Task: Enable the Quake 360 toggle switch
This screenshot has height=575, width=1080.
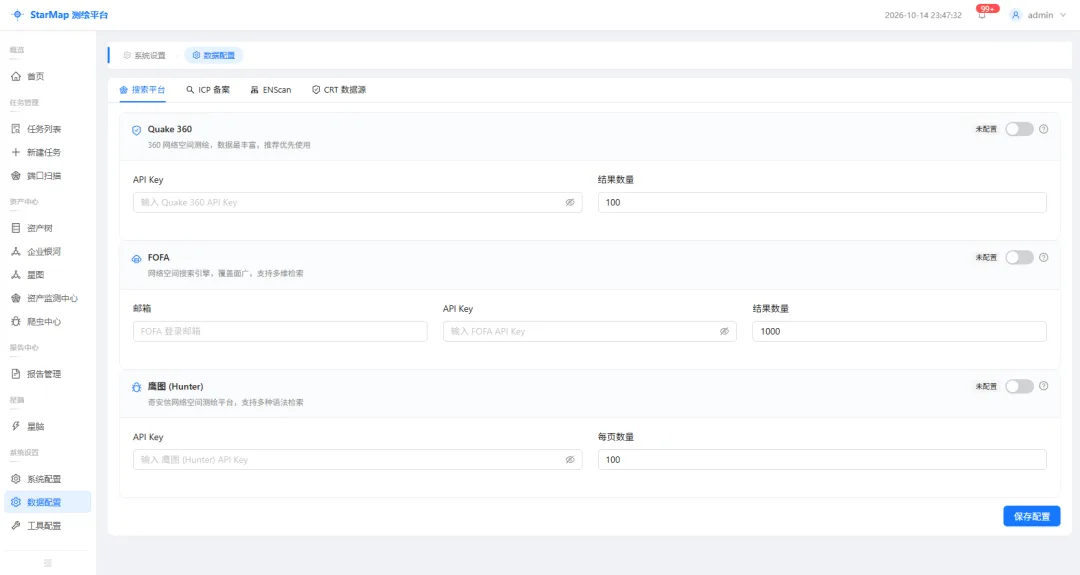Action: pyautogui.click(x=1019, y=129)
